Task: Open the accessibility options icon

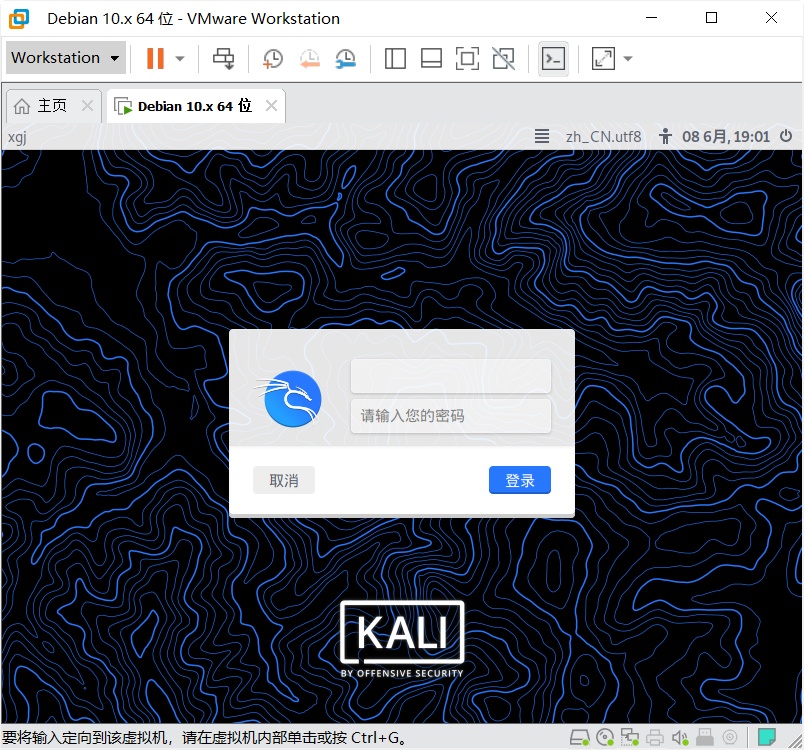Action: coord(665,136)
